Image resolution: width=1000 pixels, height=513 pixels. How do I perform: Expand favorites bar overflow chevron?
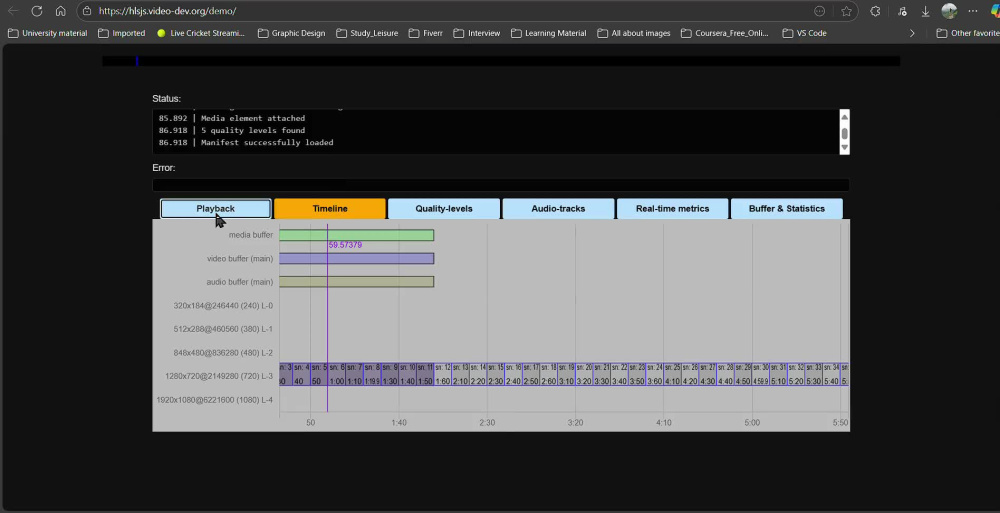pyautogui.click(x=912, y=33)
